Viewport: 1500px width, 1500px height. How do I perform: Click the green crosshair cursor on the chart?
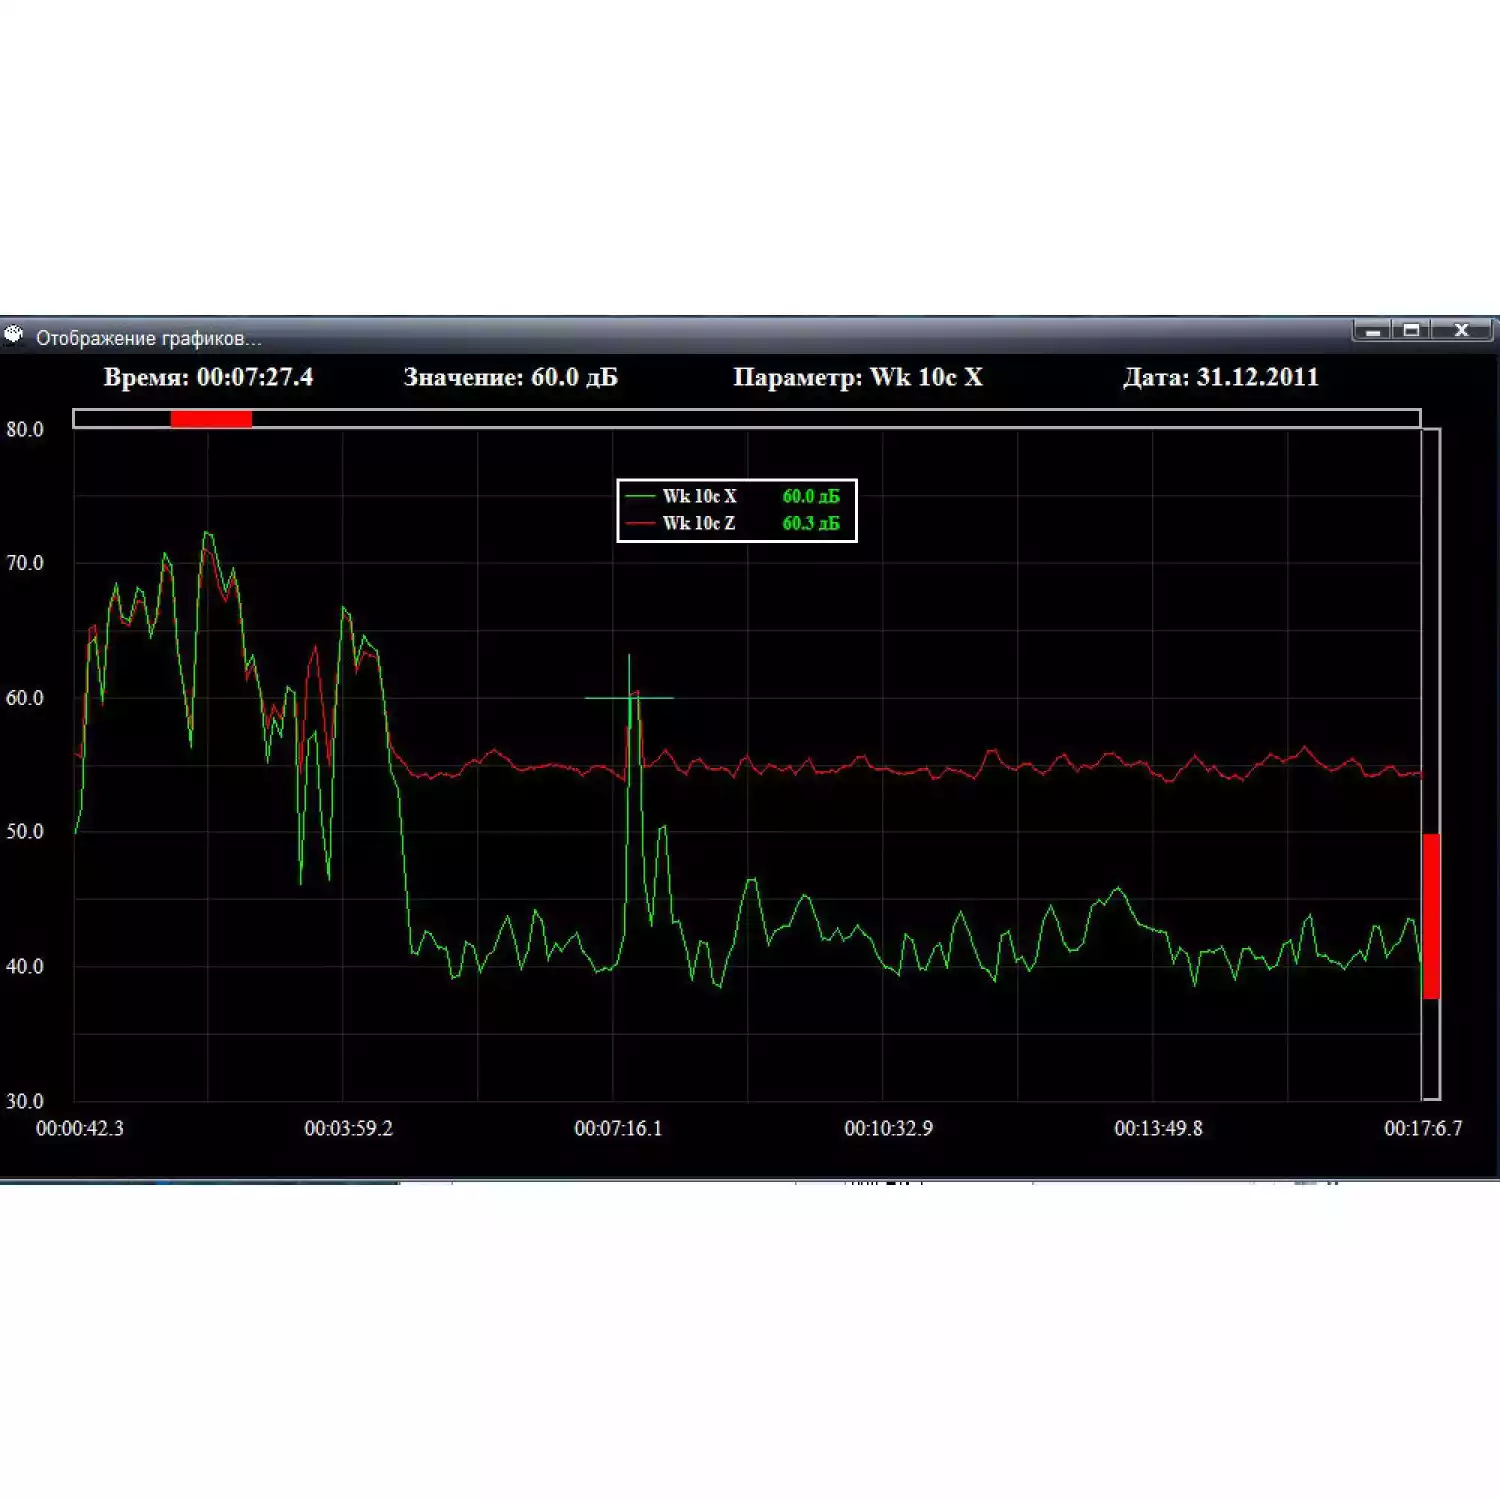629,698
